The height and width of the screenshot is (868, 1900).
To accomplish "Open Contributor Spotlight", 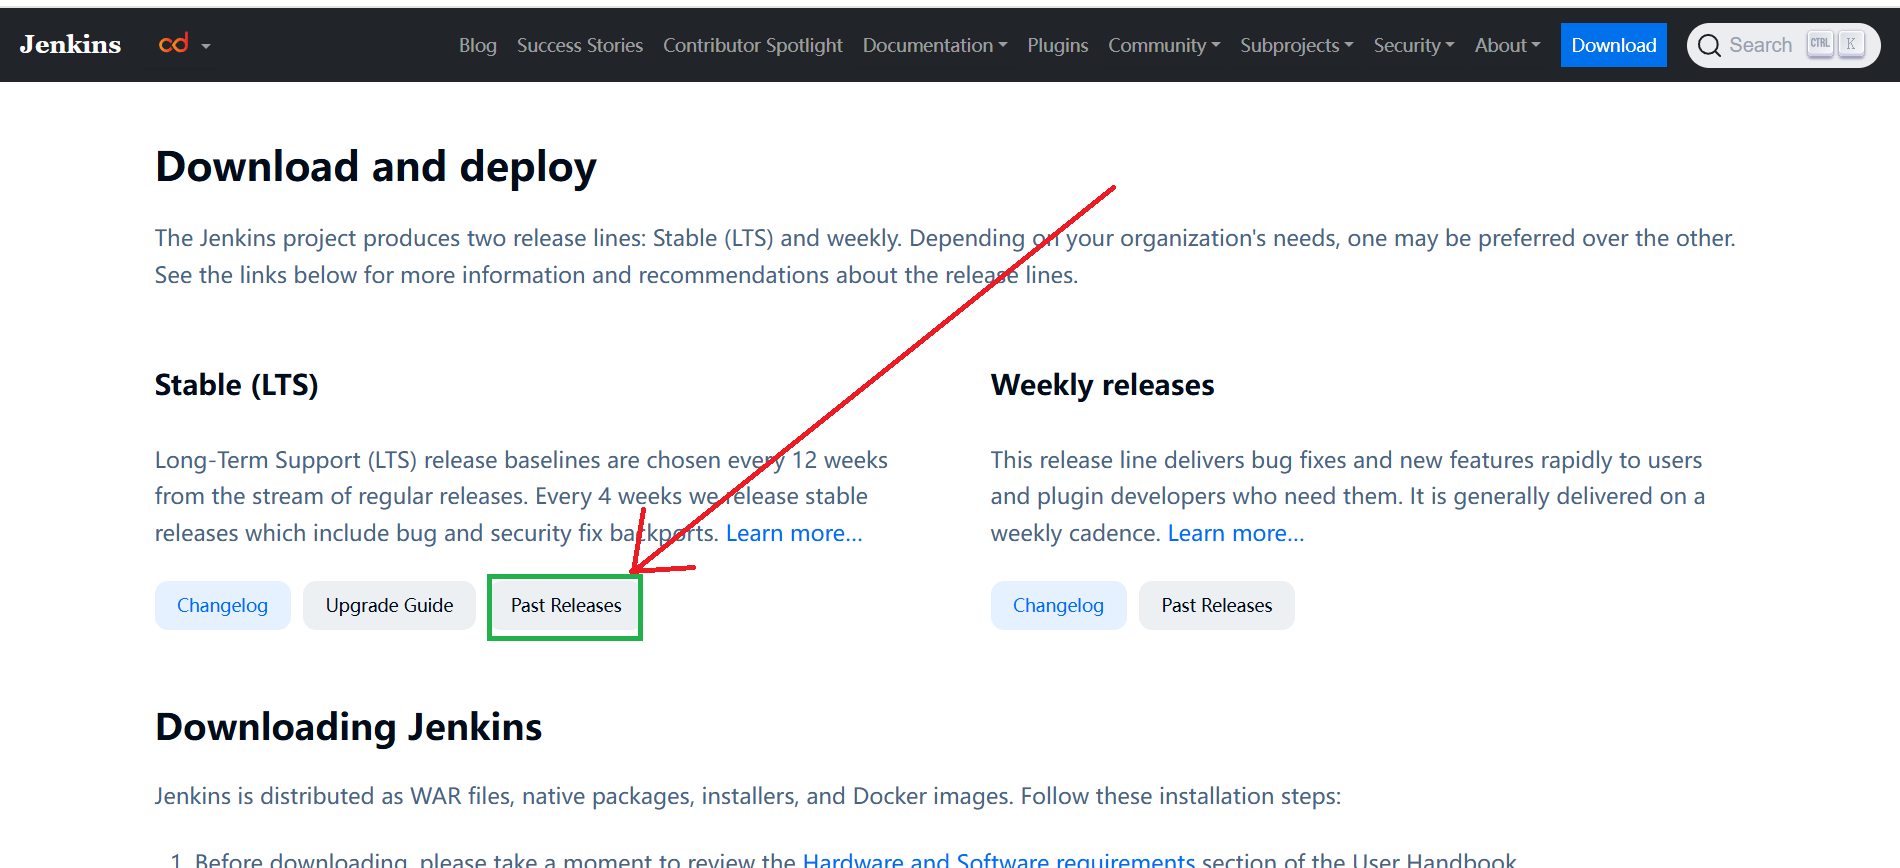I will tap(753, 45).
